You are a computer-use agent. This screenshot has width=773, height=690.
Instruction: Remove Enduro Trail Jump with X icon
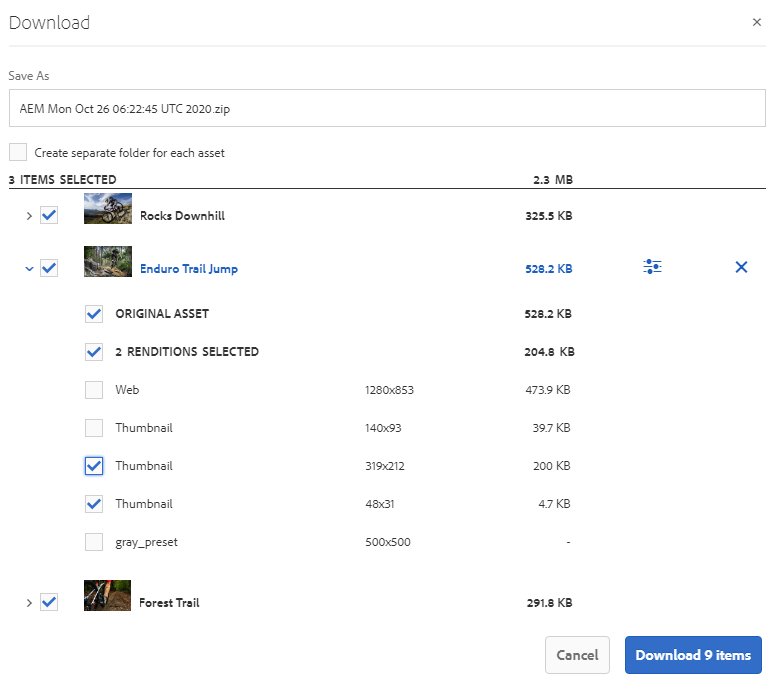tap(741, 267)
